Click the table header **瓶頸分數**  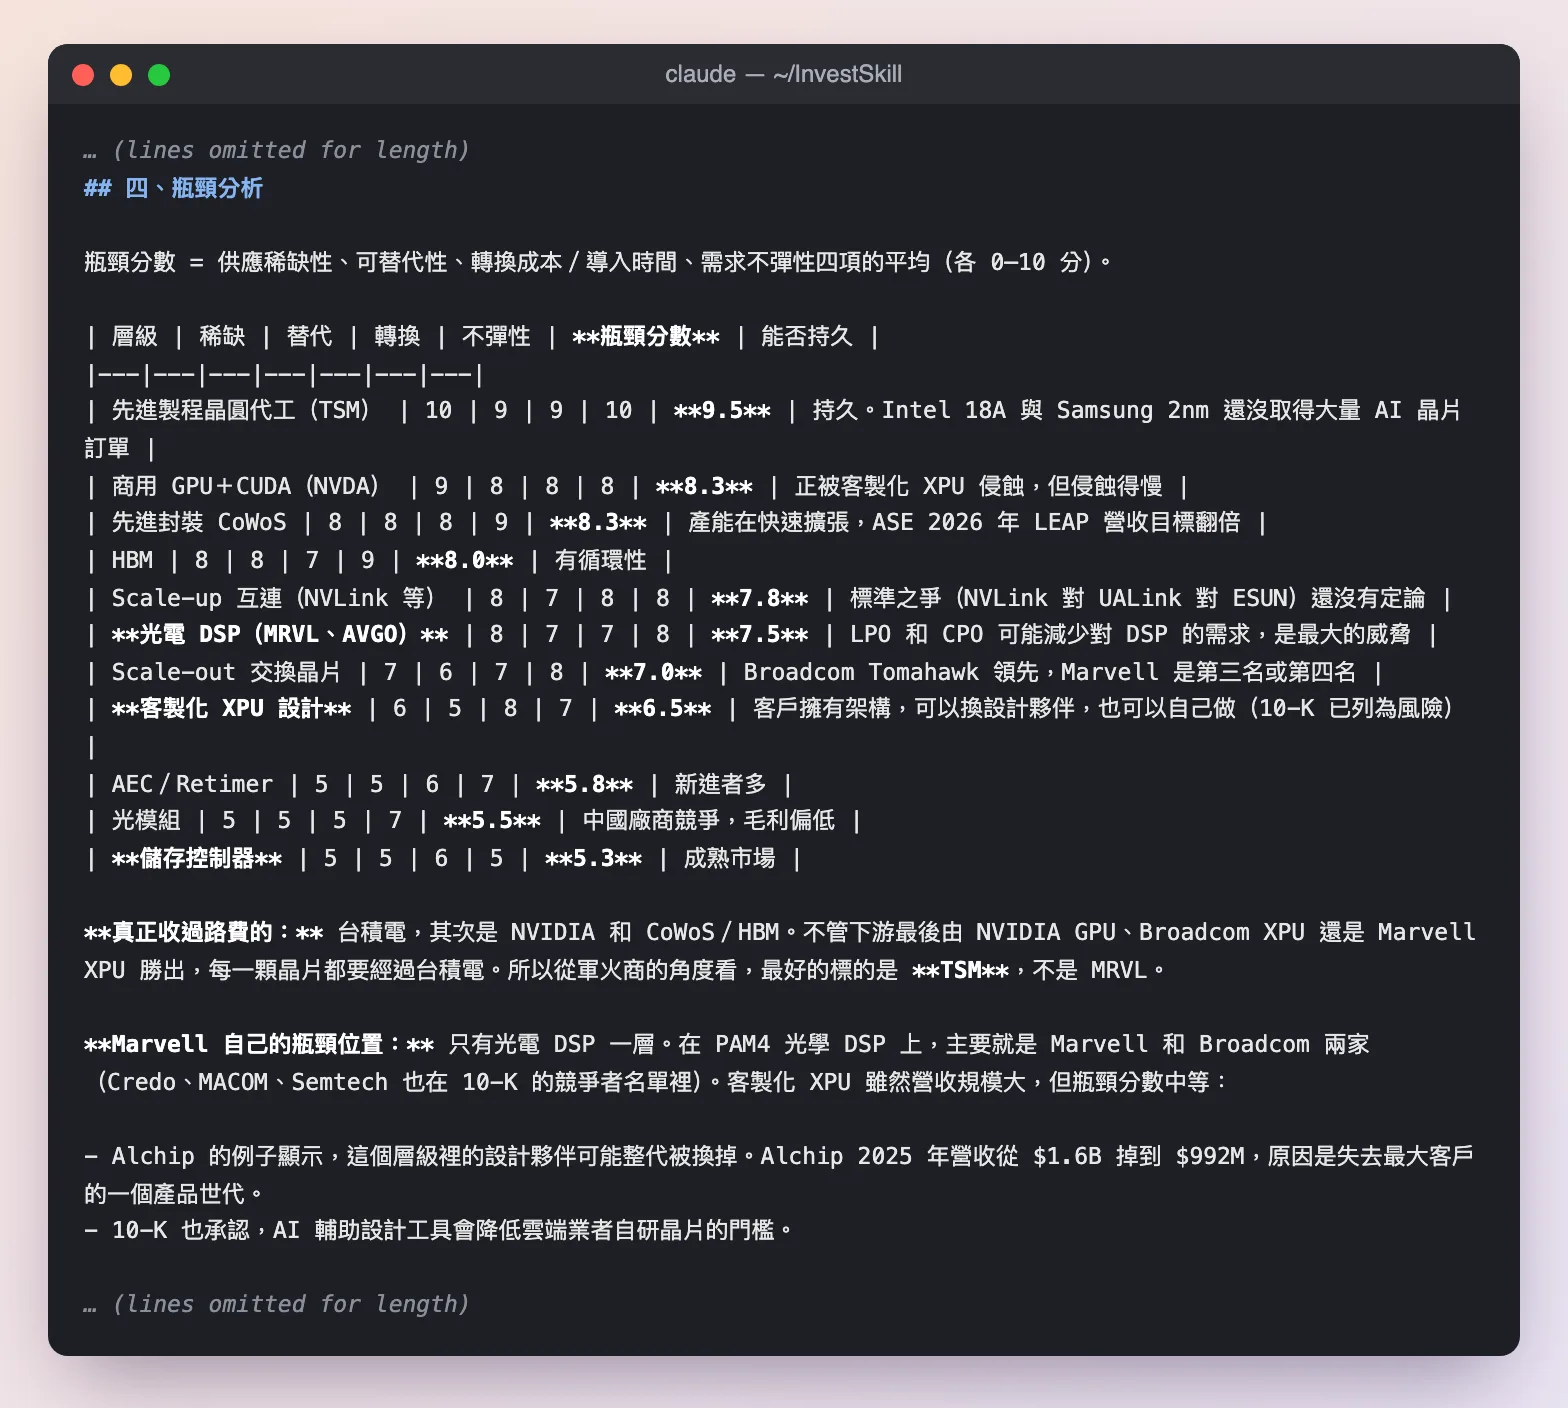tap(646, 336)
